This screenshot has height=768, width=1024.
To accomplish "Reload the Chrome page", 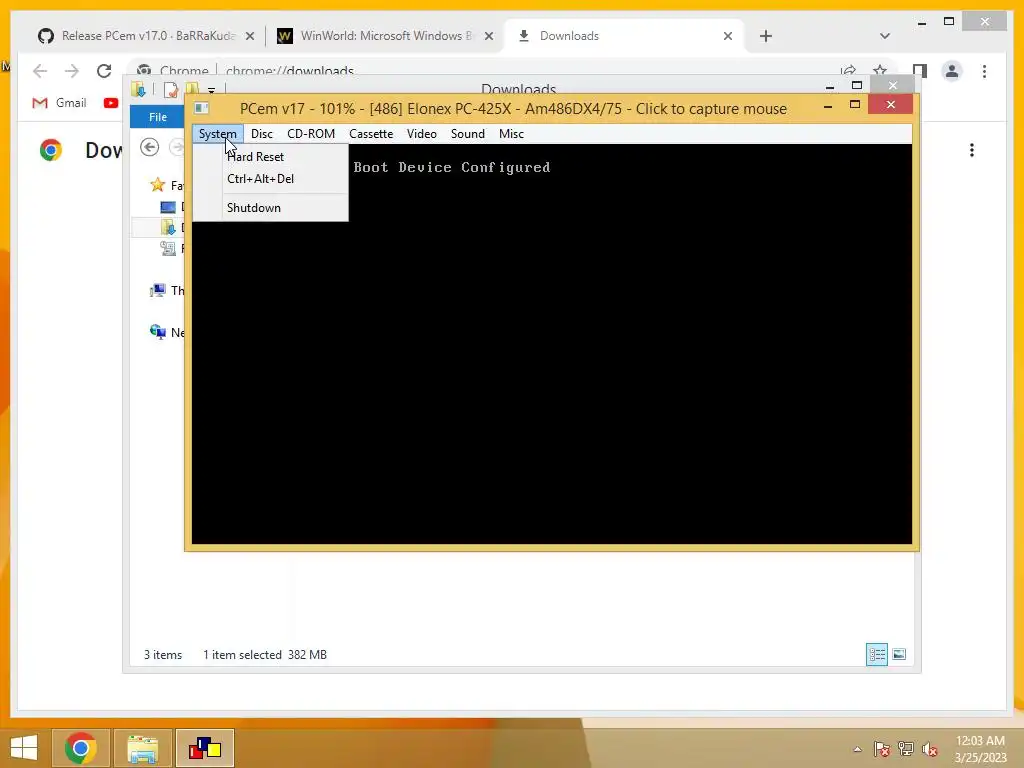I will click(x=104, y=71).
